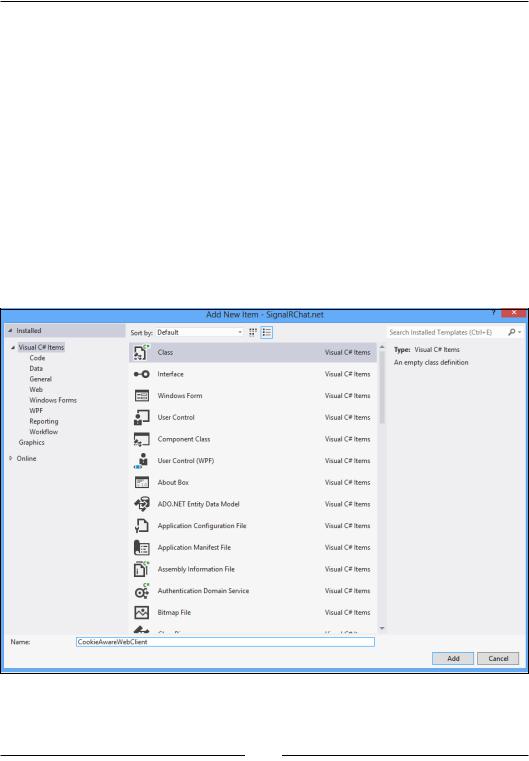Image resolution: width=529 pixels, height=761 pixels.
Task: Select the Workflow category
Action: [x=44, y=432]
